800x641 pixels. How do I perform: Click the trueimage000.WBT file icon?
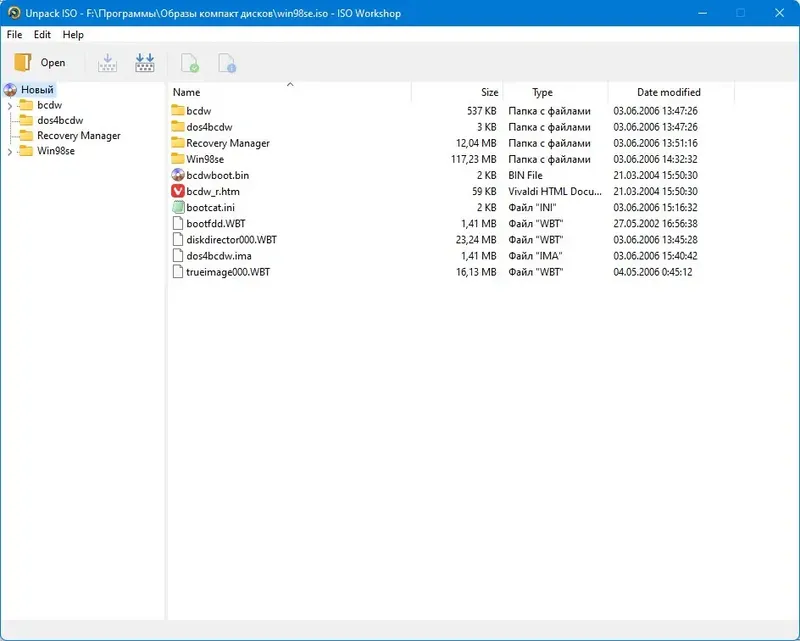click(178, 272)
